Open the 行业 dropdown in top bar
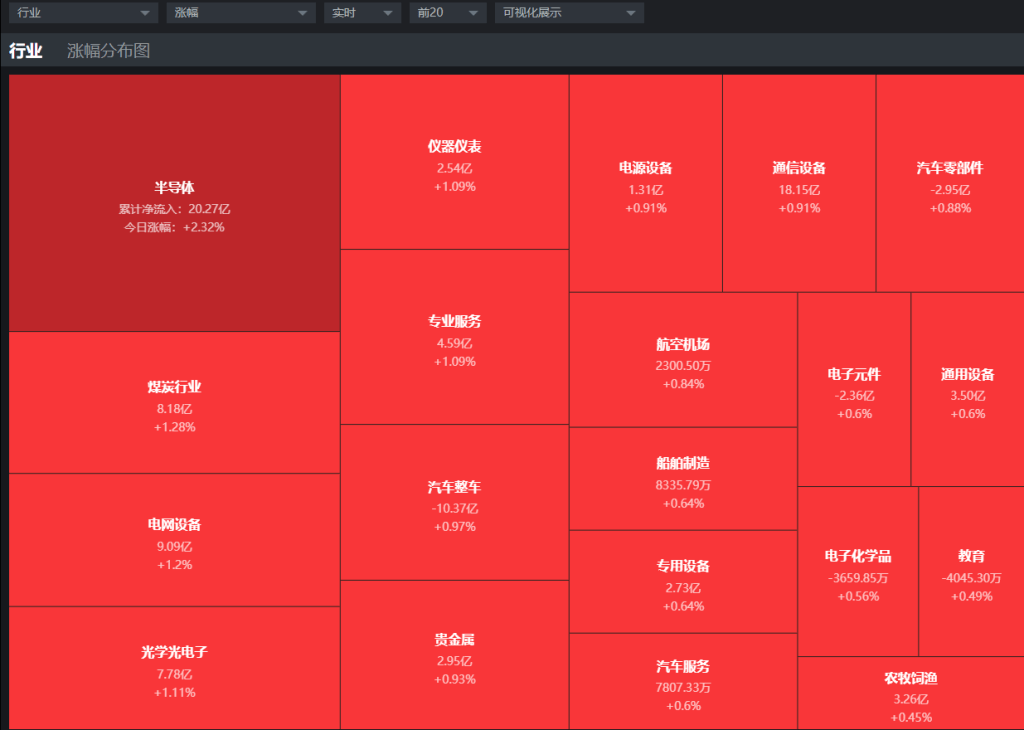The width and height of the screenshot is (1024, 730). click(83, 13)
